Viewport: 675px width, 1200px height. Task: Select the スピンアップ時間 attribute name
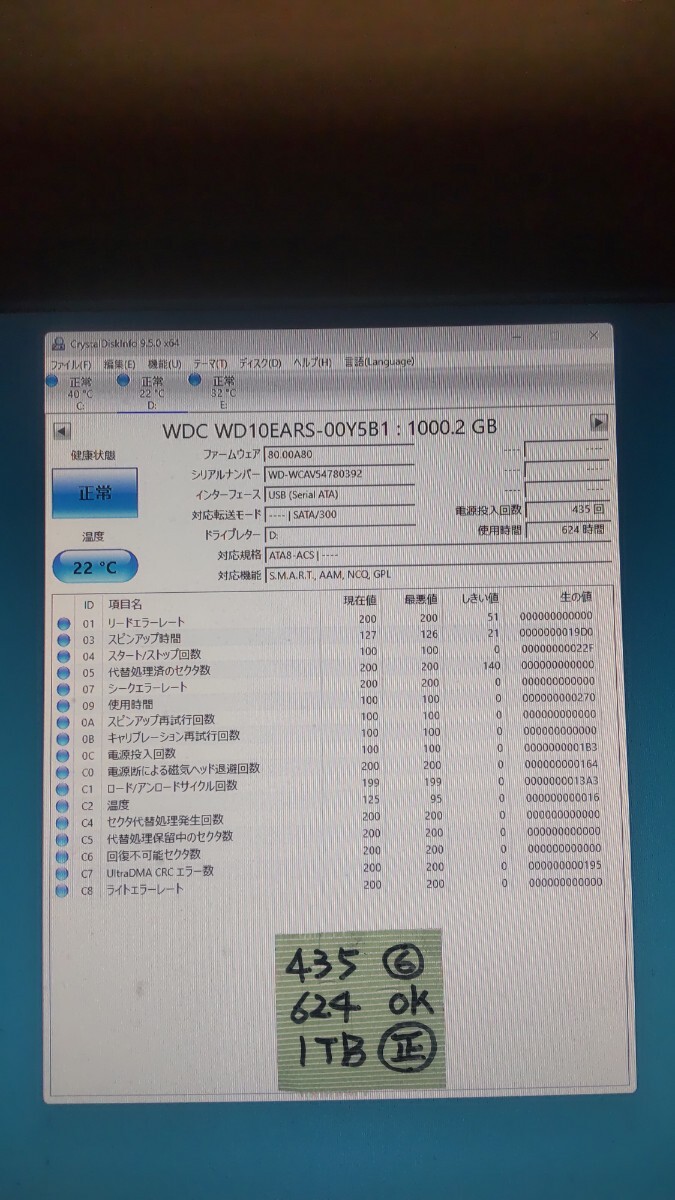[144, 638]
